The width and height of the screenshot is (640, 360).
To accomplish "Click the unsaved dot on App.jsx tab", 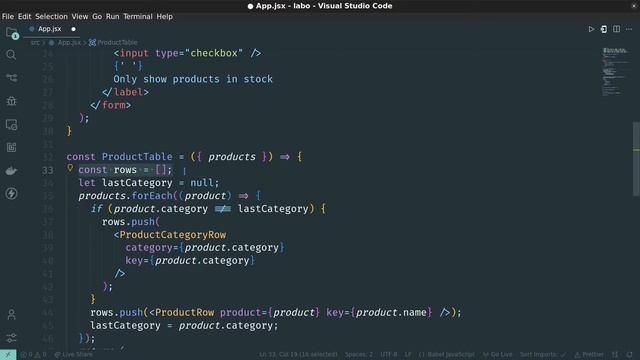I will click(73, 29).
